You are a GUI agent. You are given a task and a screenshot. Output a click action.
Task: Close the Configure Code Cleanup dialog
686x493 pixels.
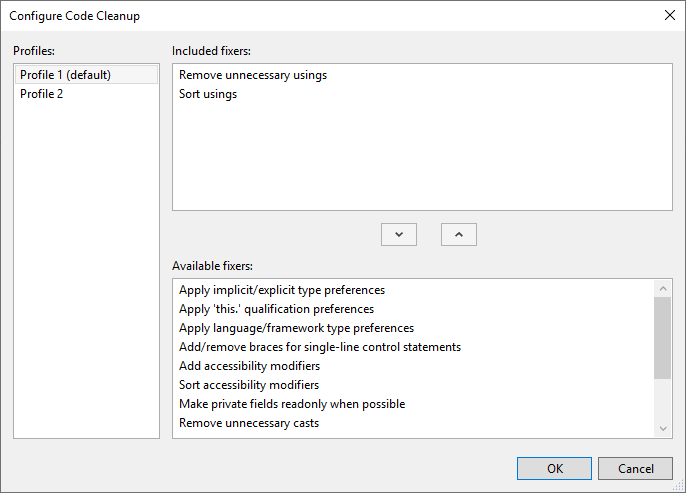click(669, 15)
